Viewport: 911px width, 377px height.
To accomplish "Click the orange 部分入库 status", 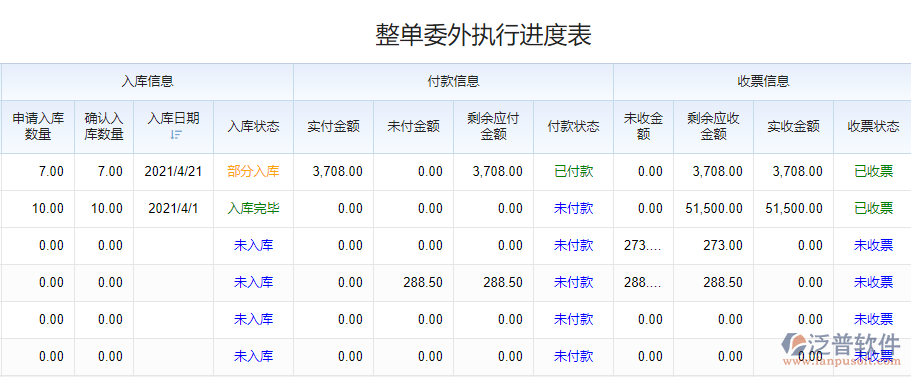I will [x=253, y=171].
